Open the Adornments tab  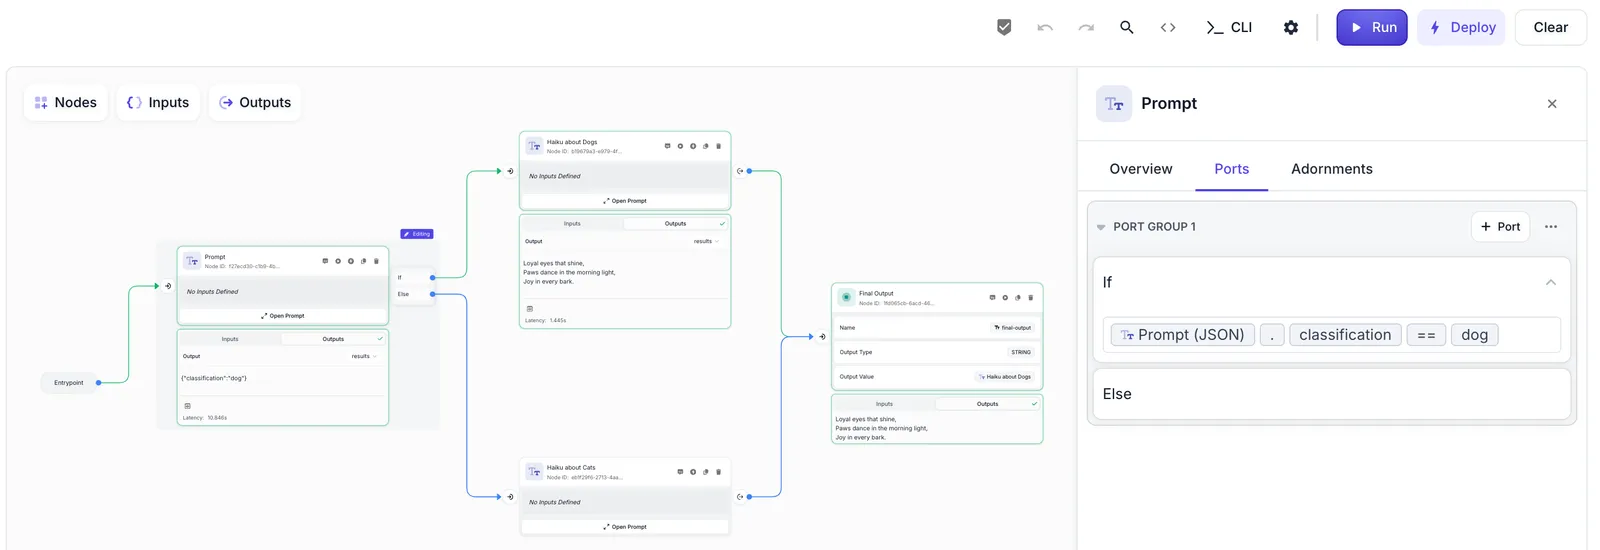point(1331,169)
